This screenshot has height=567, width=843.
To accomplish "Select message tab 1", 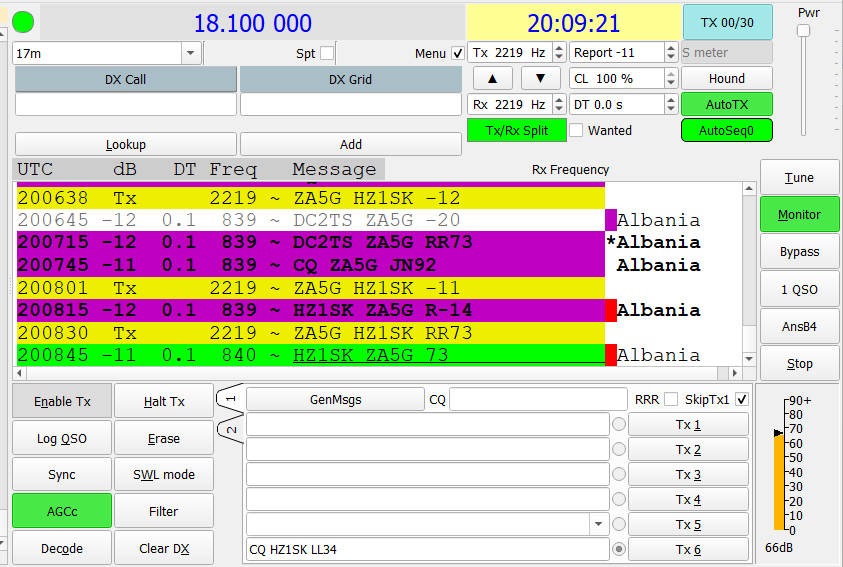I will 230,399.
